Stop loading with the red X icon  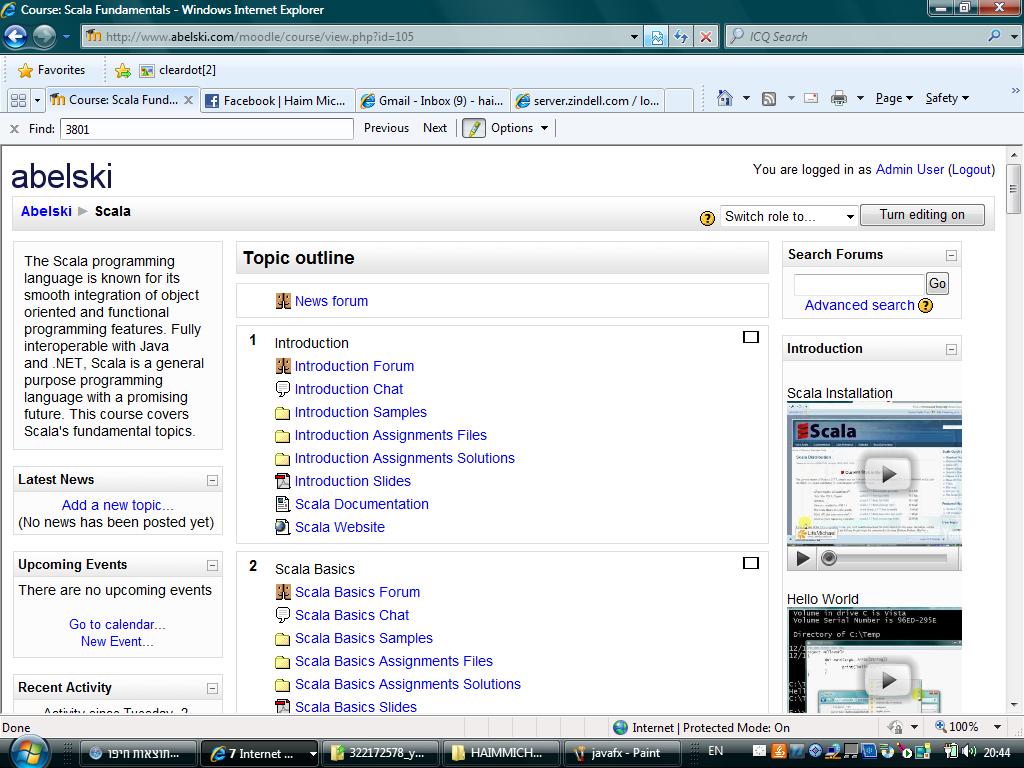706,37
